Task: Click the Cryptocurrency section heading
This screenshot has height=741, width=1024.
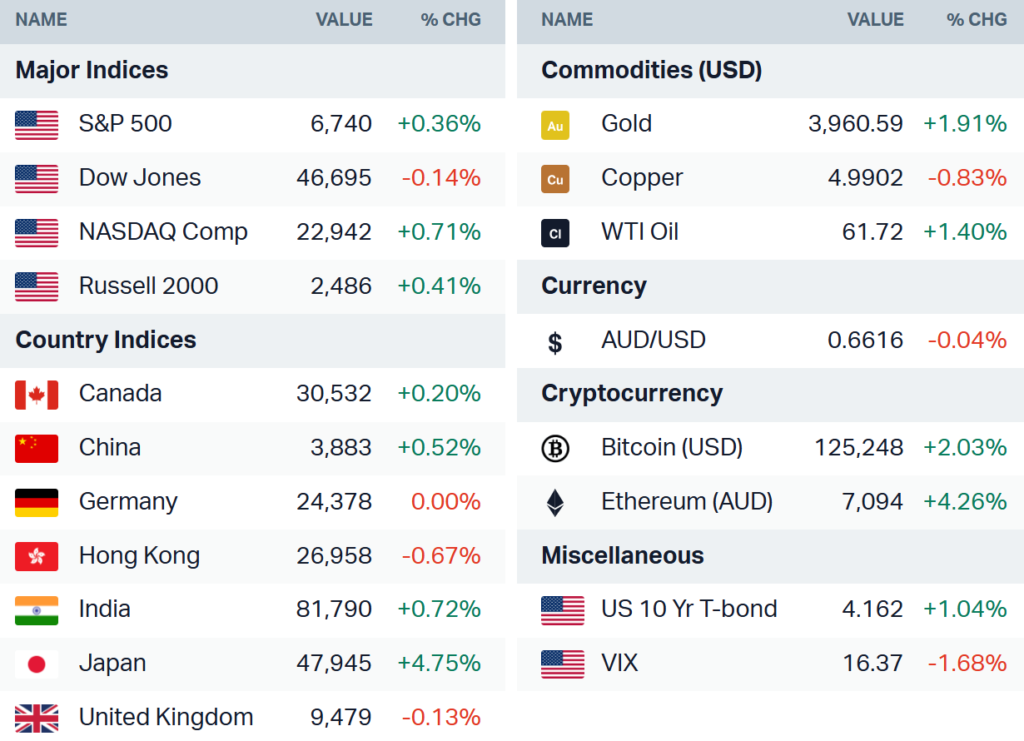Action: point(633,394)
